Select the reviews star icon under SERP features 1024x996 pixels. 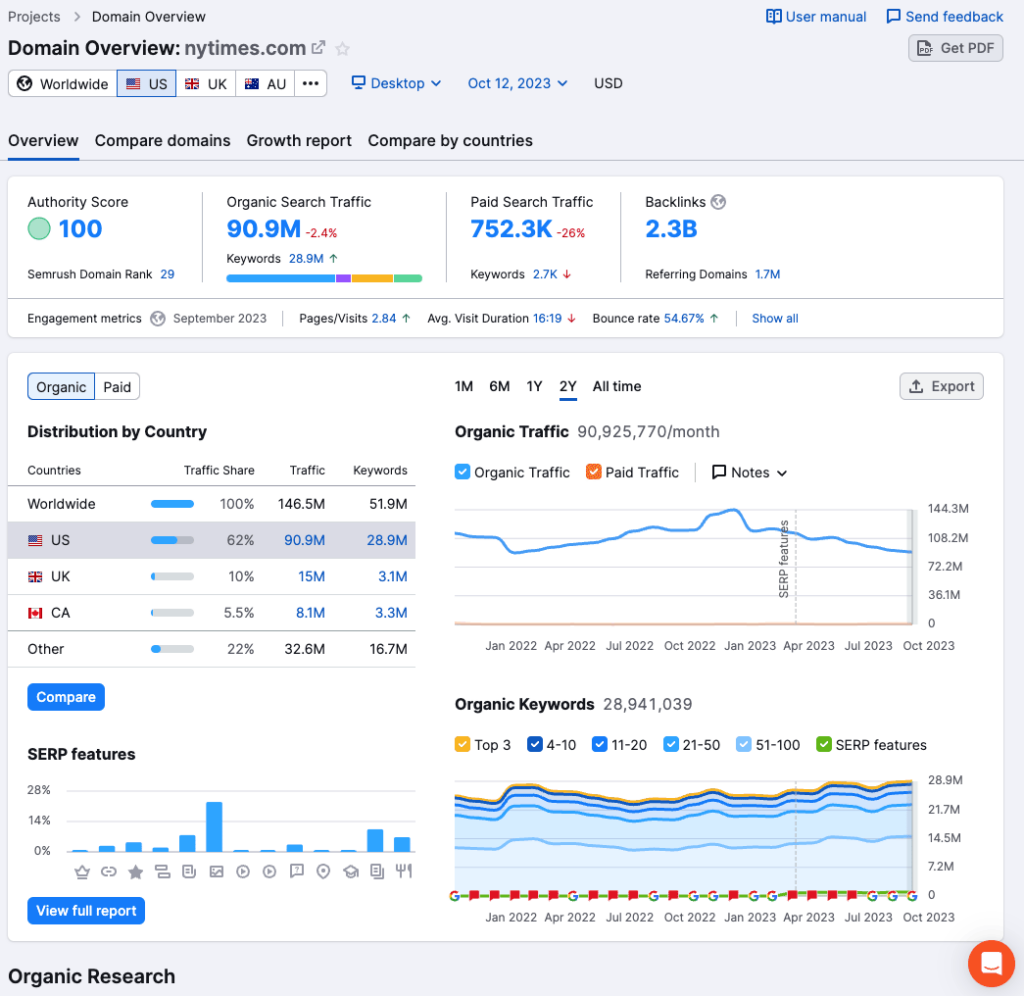tap(135, 872)
